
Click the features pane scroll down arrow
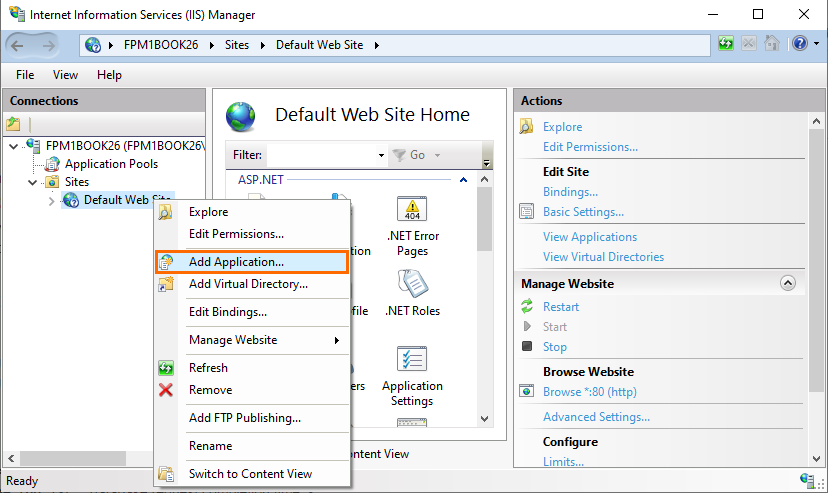point(484,419)
